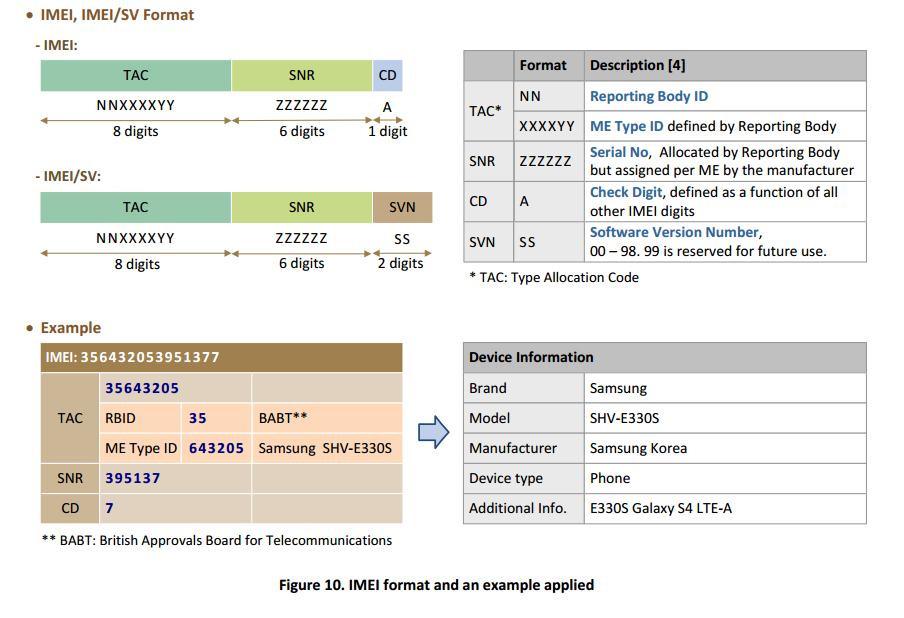This screenshot has width=904, height=618.
Task: Click the 'Samsung Korea' value cell
Action: click(725, 449)
